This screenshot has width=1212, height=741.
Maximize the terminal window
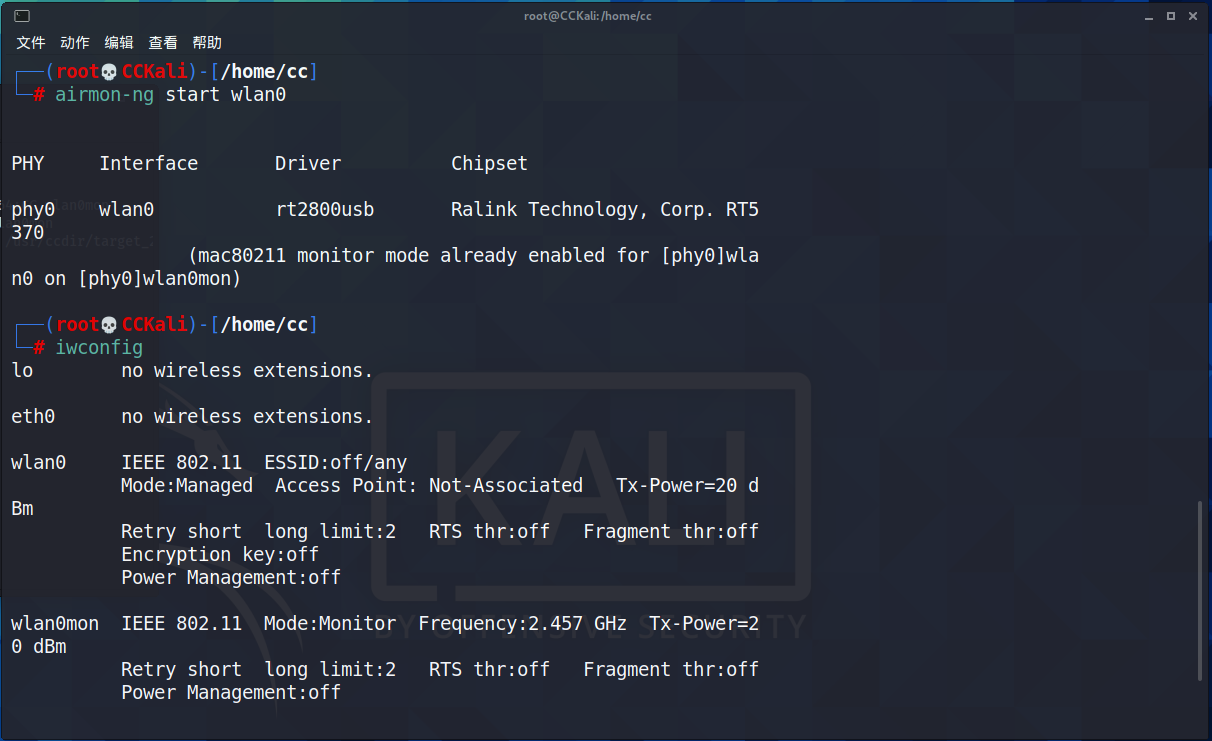1171,15
